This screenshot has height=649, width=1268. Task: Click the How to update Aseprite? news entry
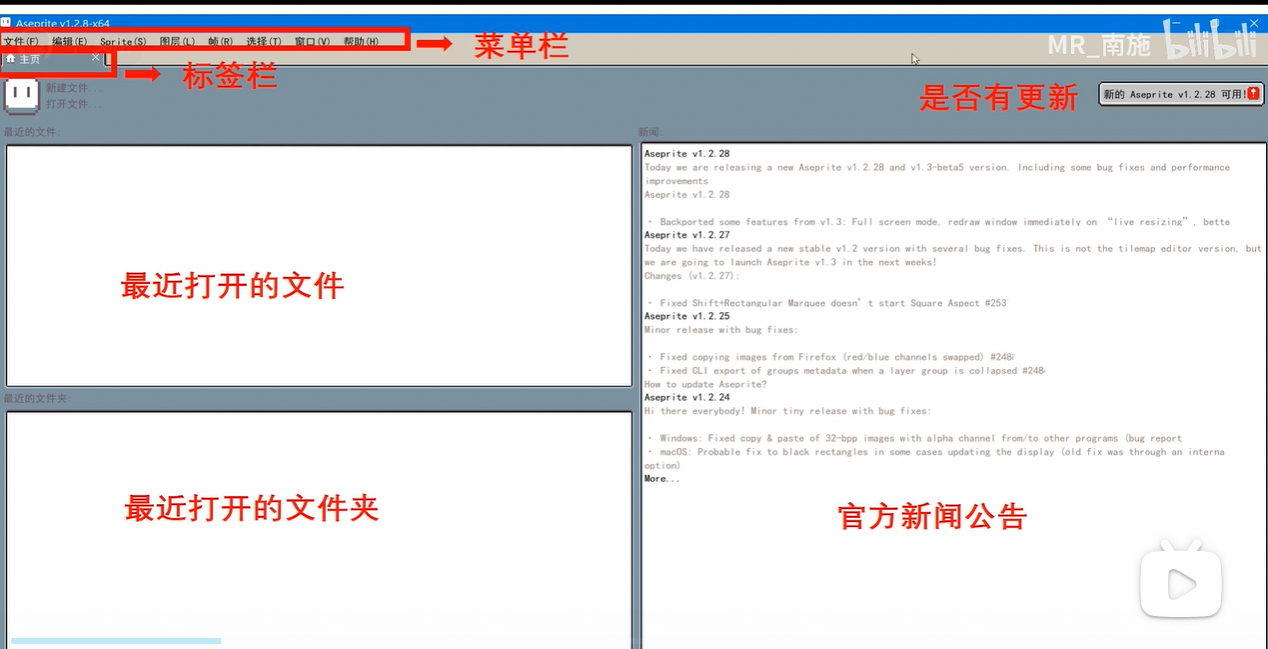(706, 384)
